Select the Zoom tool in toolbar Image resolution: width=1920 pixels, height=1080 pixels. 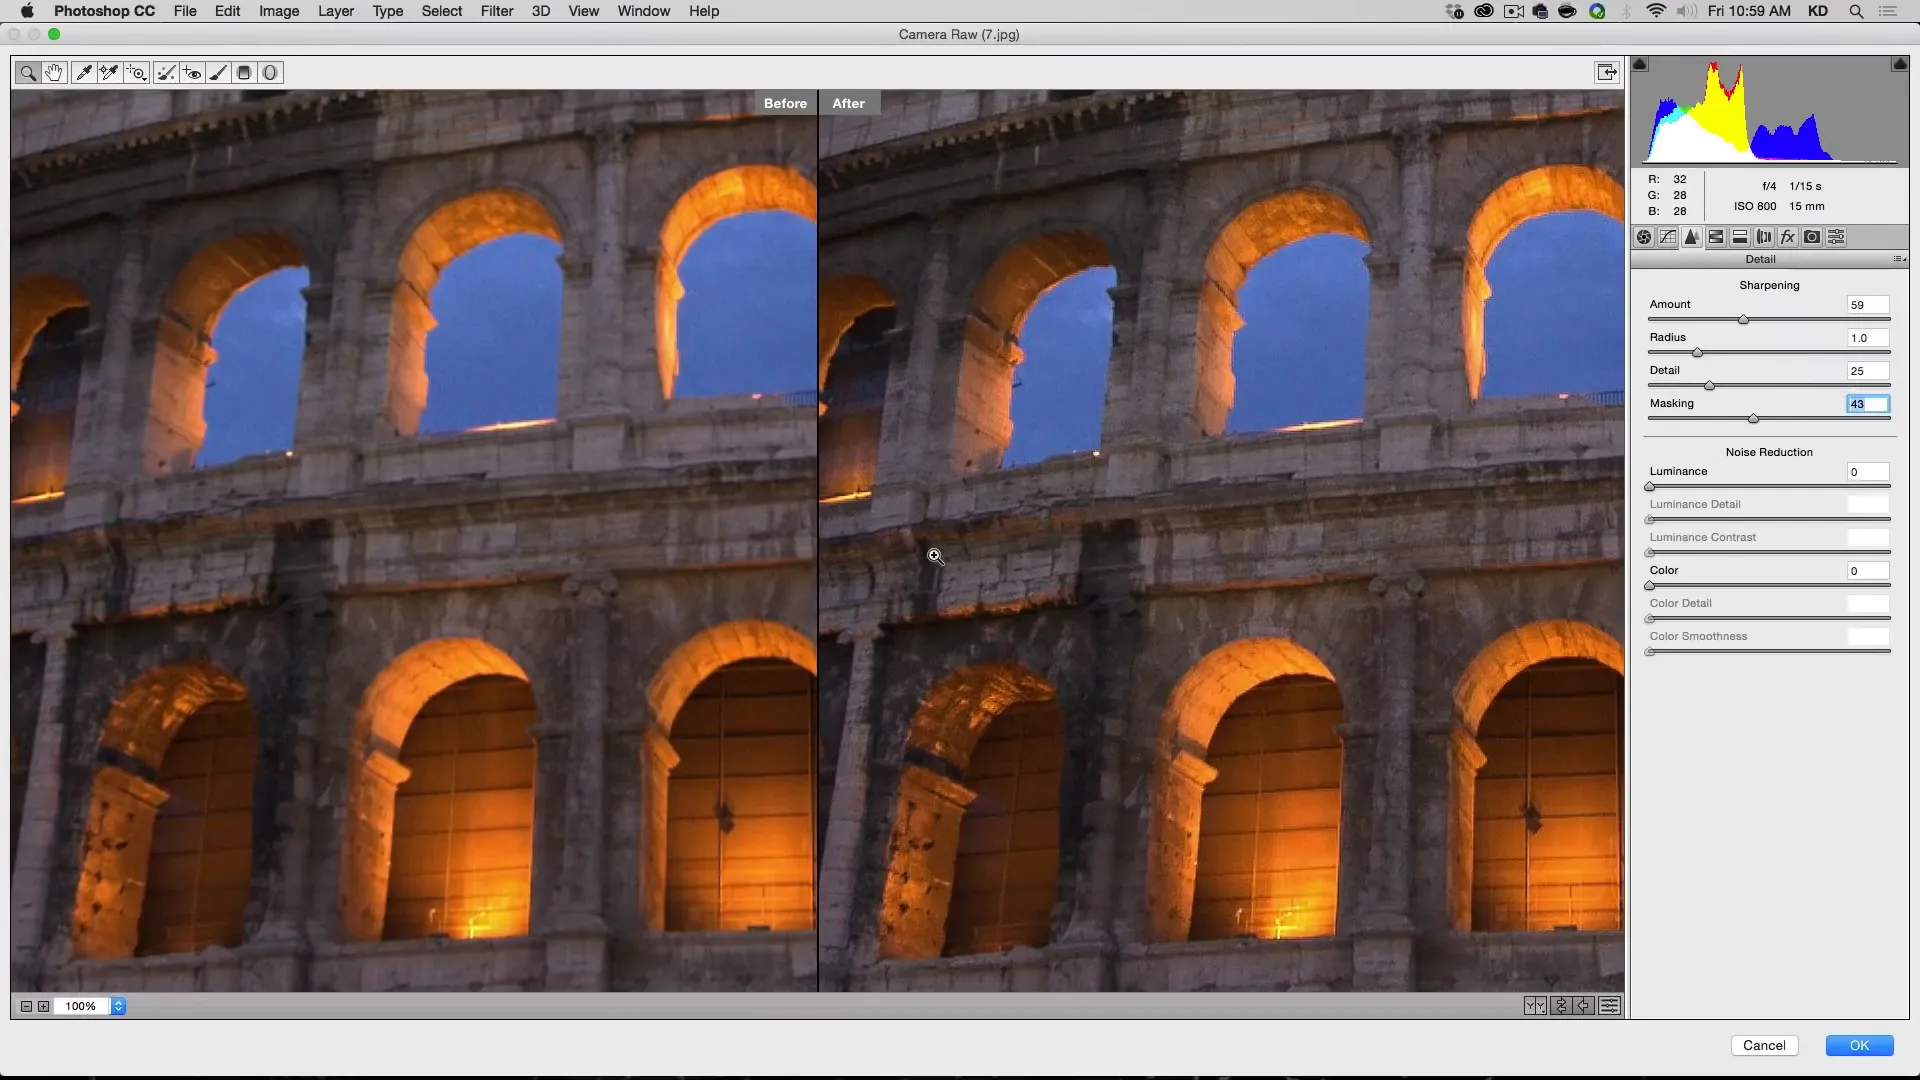29,73
